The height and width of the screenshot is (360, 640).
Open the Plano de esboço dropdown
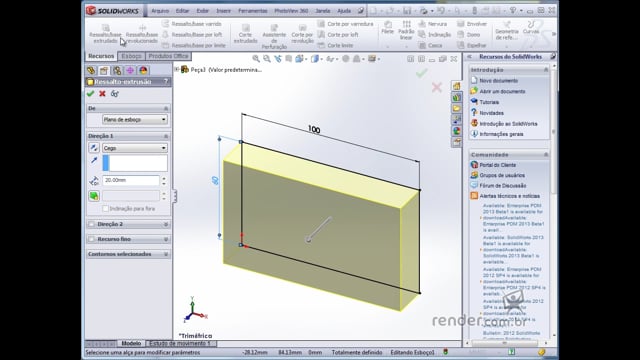pos(135,120)
